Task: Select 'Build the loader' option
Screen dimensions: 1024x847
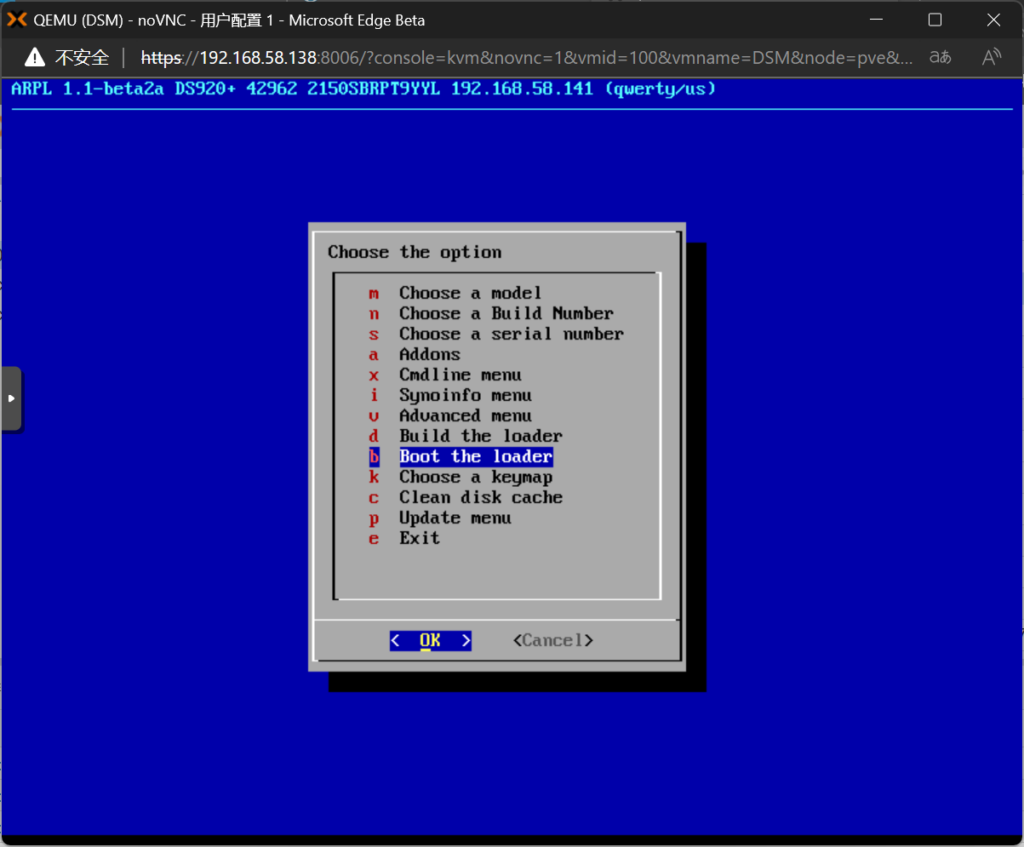Action: point(480,436)
